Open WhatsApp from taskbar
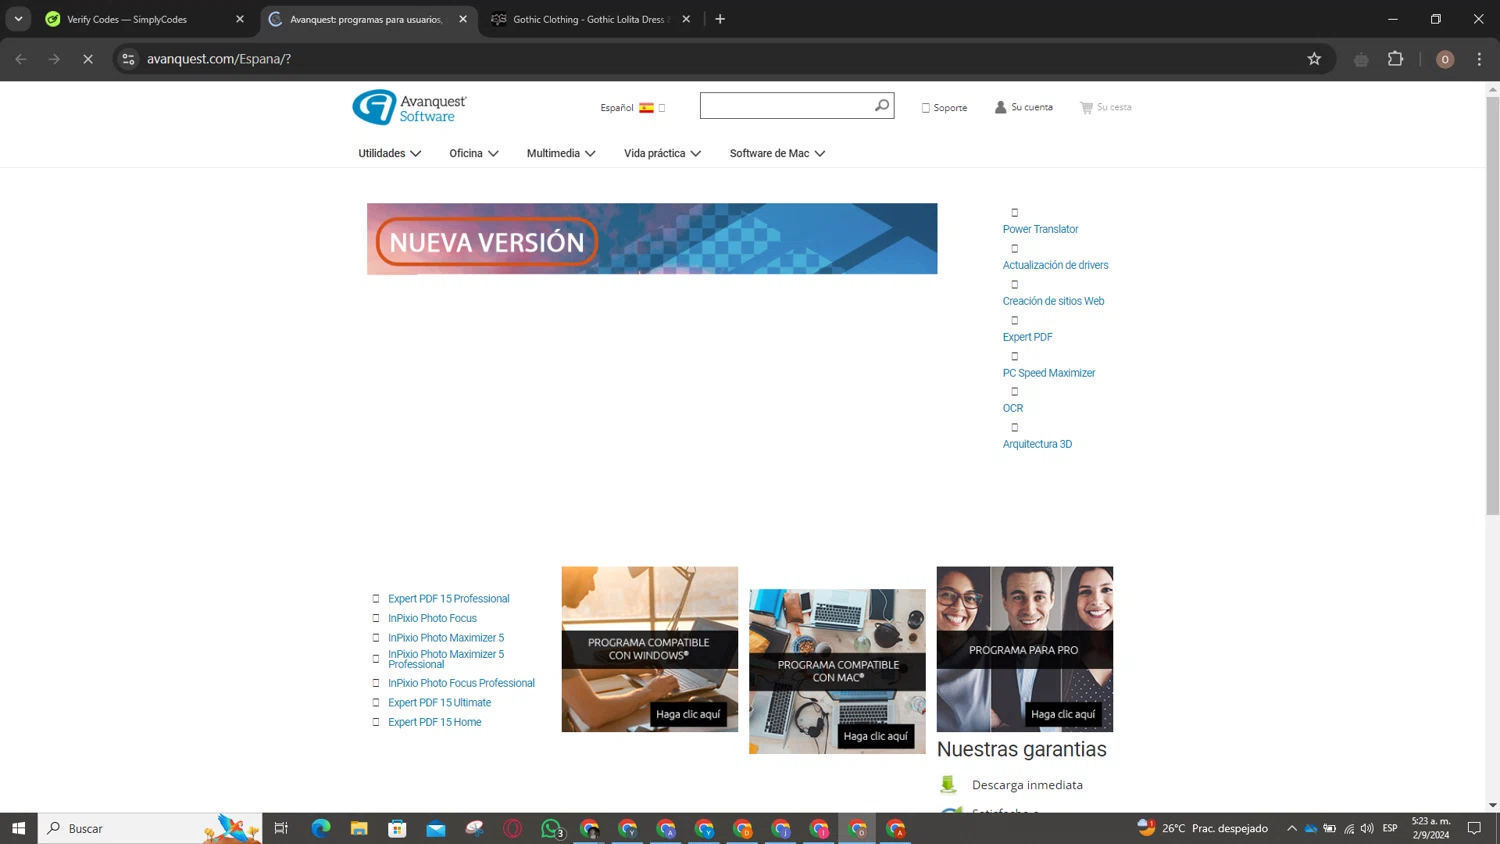The height and width of the screenshot is (844, 1500). click(551, 828)
